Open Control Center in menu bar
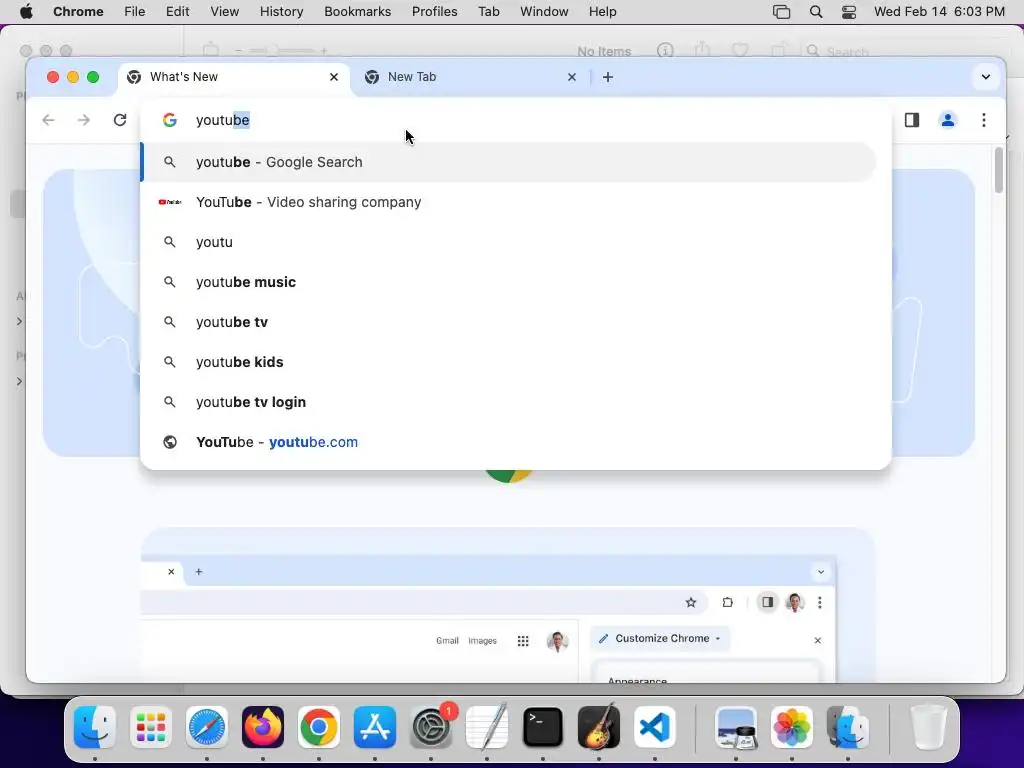 click(849, 12)
